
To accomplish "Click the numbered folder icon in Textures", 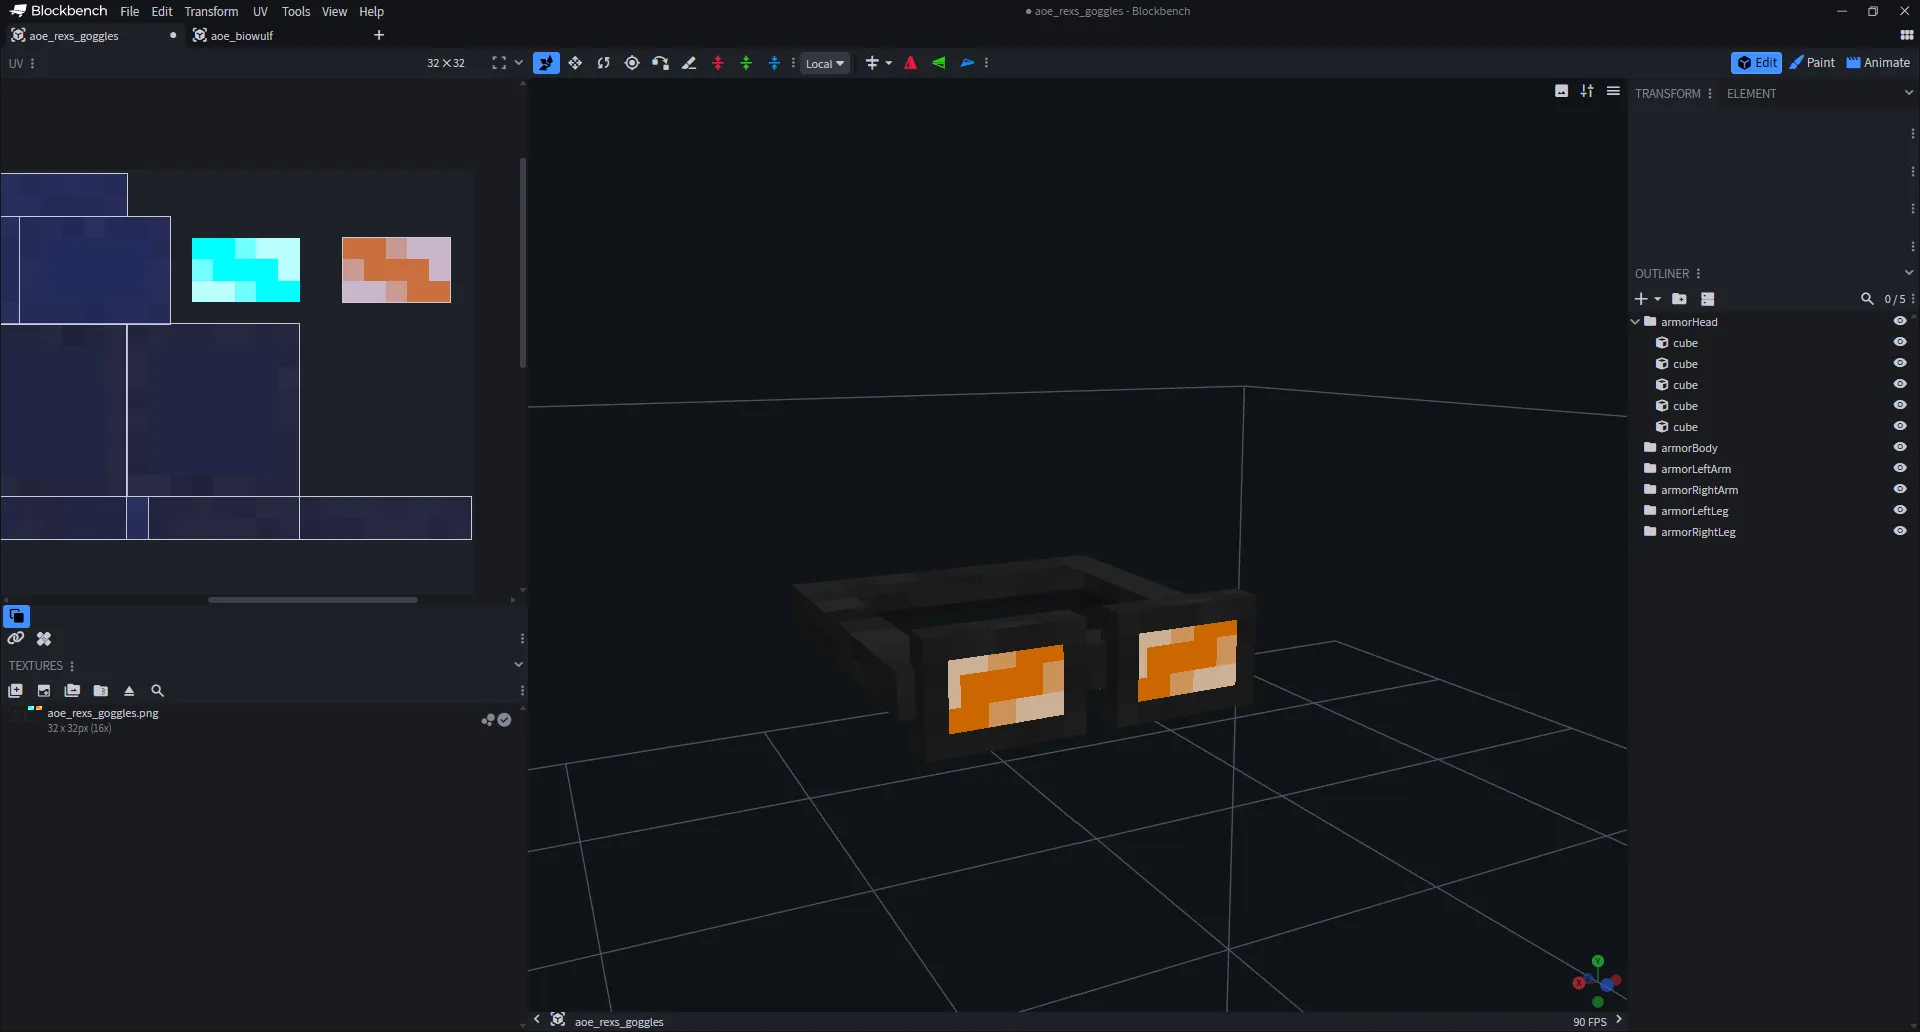I will 101,691.
